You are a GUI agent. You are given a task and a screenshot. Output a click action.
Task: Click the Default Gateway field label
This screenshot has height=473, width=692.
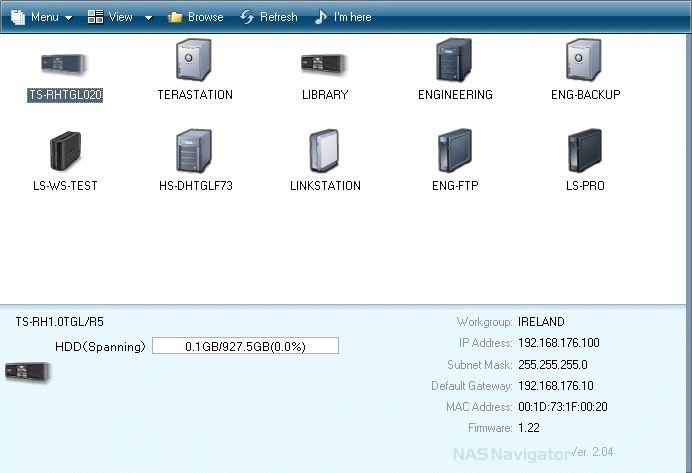[x=471, y=386]
